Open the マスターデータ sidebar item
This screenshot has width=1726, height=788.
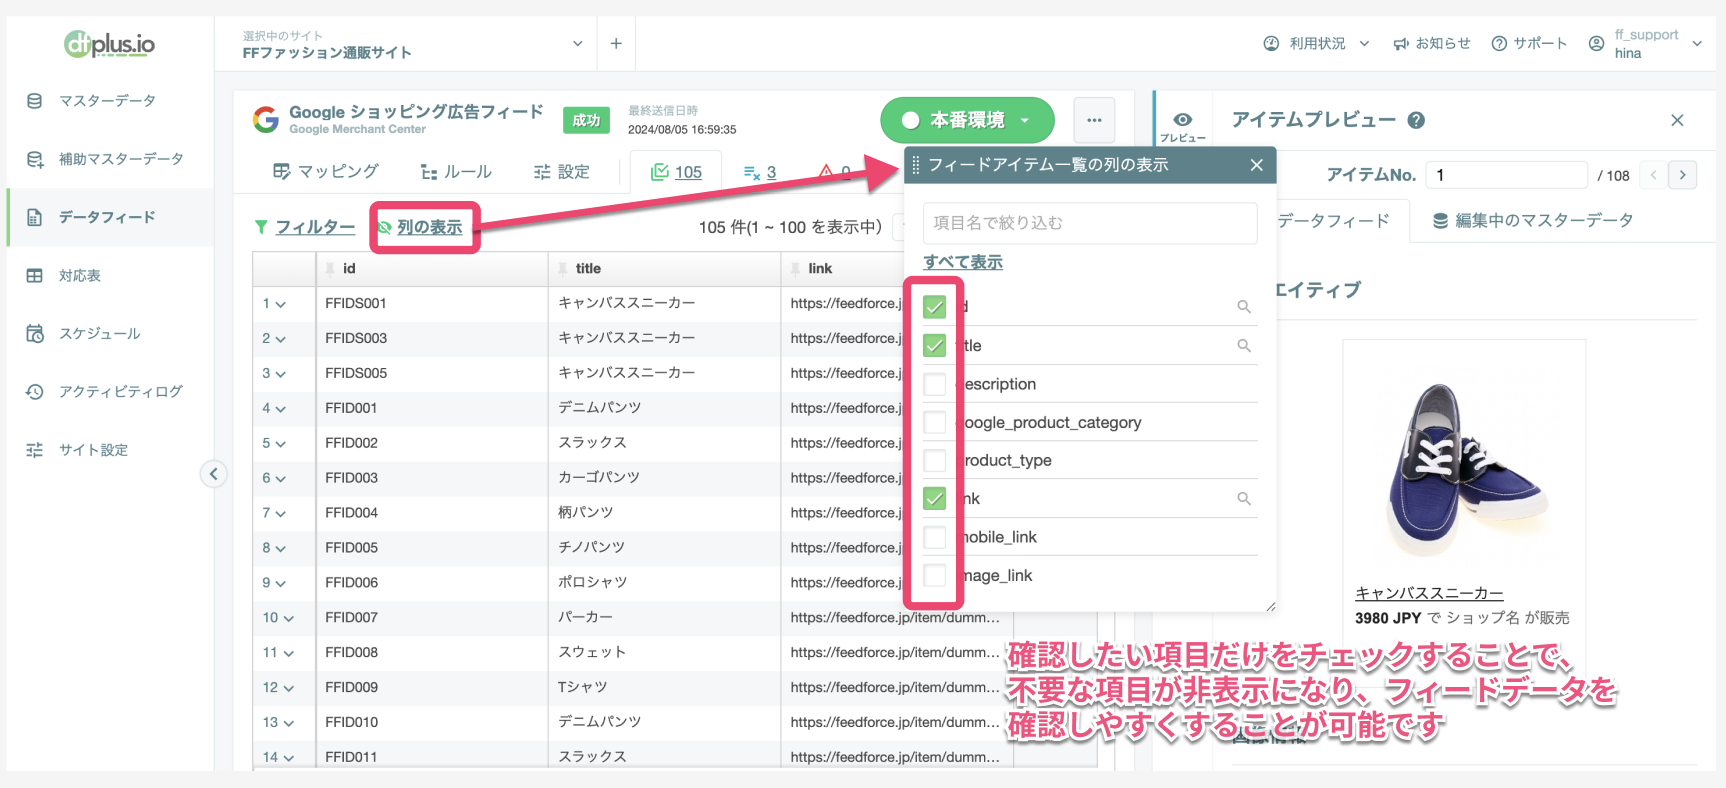[x=106, y=101]
